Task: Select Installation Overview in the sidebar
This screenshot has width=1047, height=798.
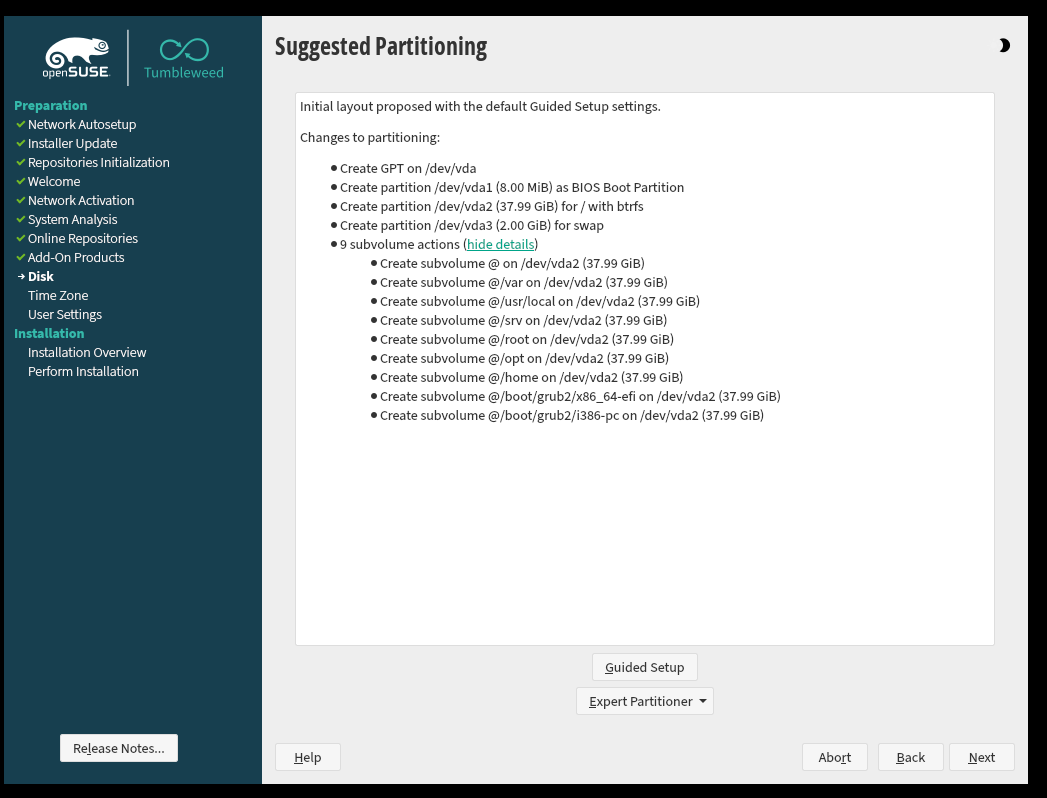Action: tap(87, 353)
